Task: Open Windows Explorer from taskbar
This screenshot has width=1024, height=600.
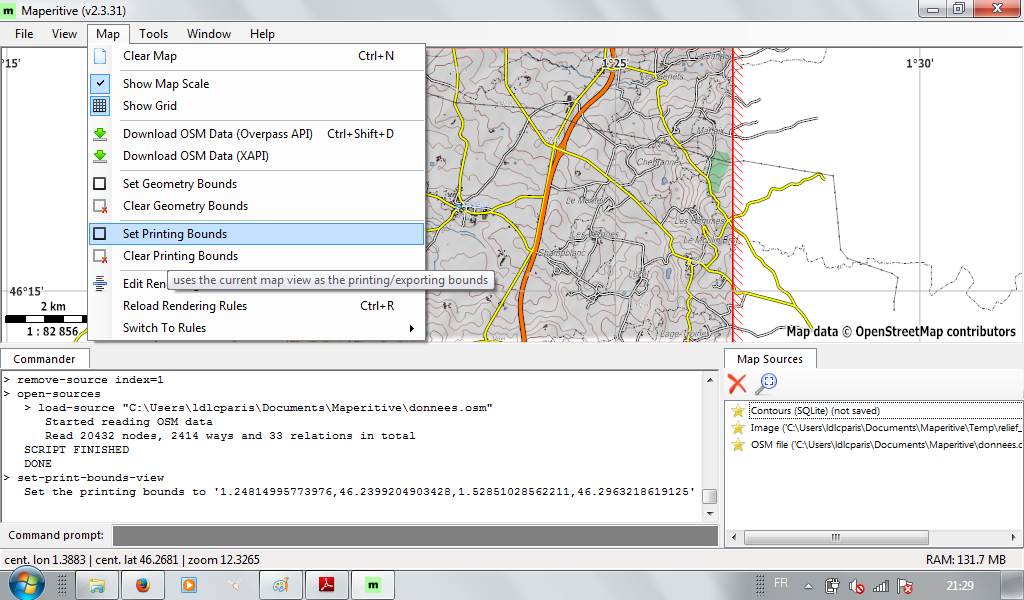Action: pos(97,585)
